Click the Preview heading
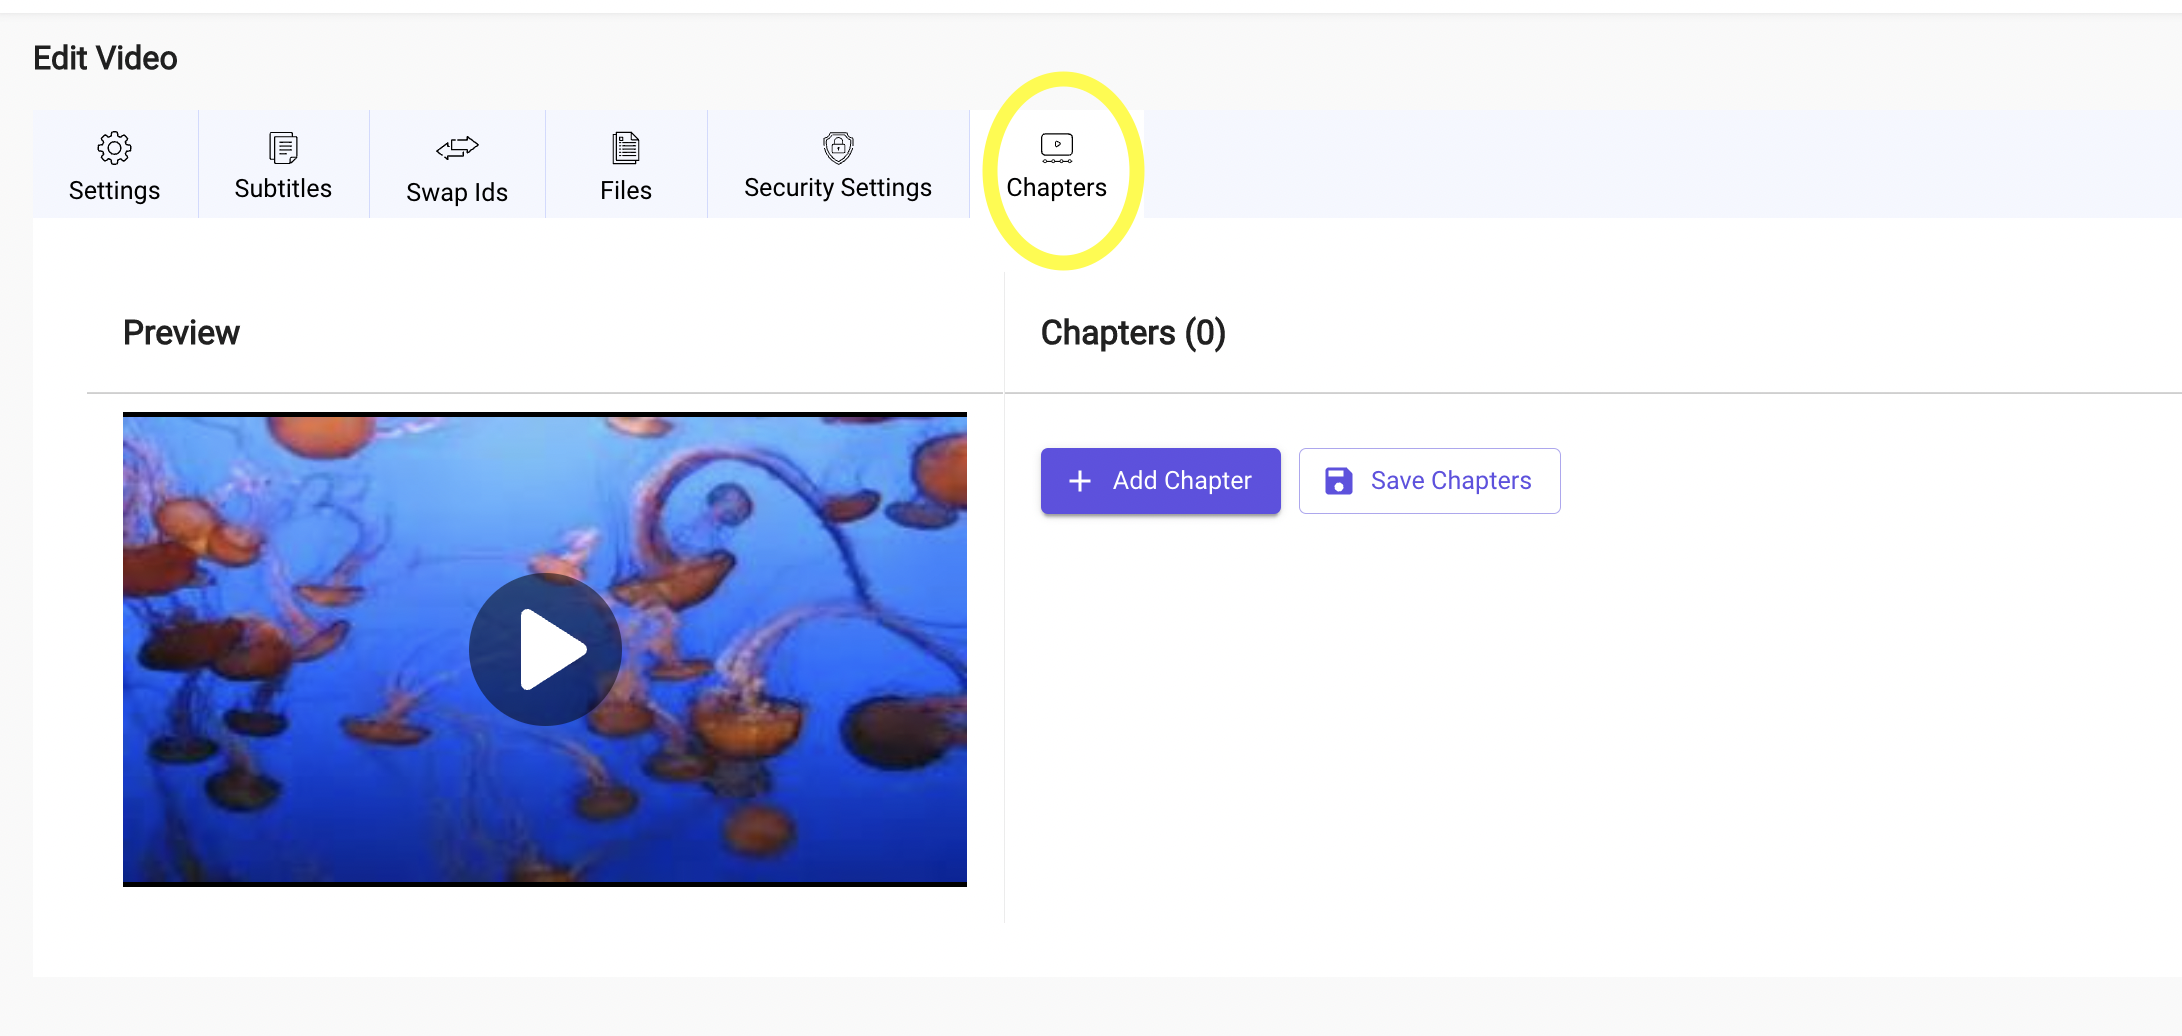 181,333
